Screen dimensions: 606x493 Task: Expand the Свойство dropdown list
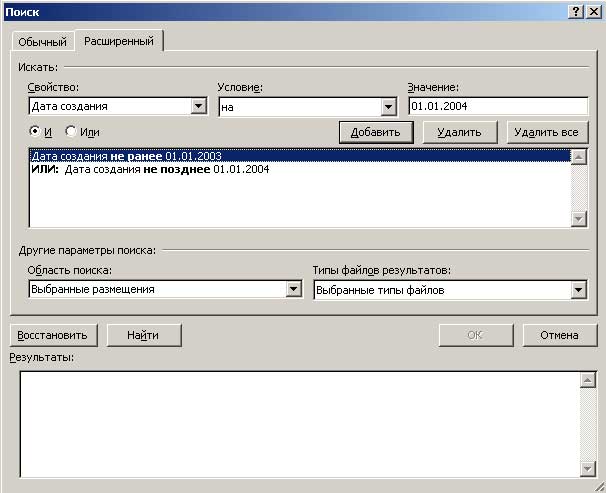pyautogui.click(x=198, y=106)
